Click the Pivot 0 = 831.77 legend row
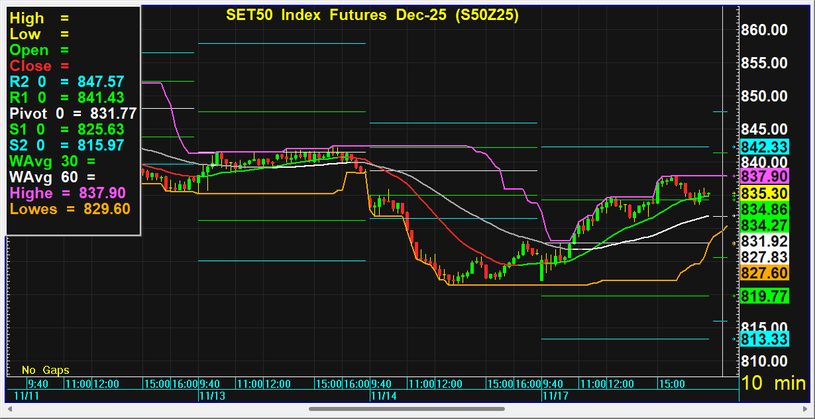The image size is (815, 419). click(x=72, y=113)
